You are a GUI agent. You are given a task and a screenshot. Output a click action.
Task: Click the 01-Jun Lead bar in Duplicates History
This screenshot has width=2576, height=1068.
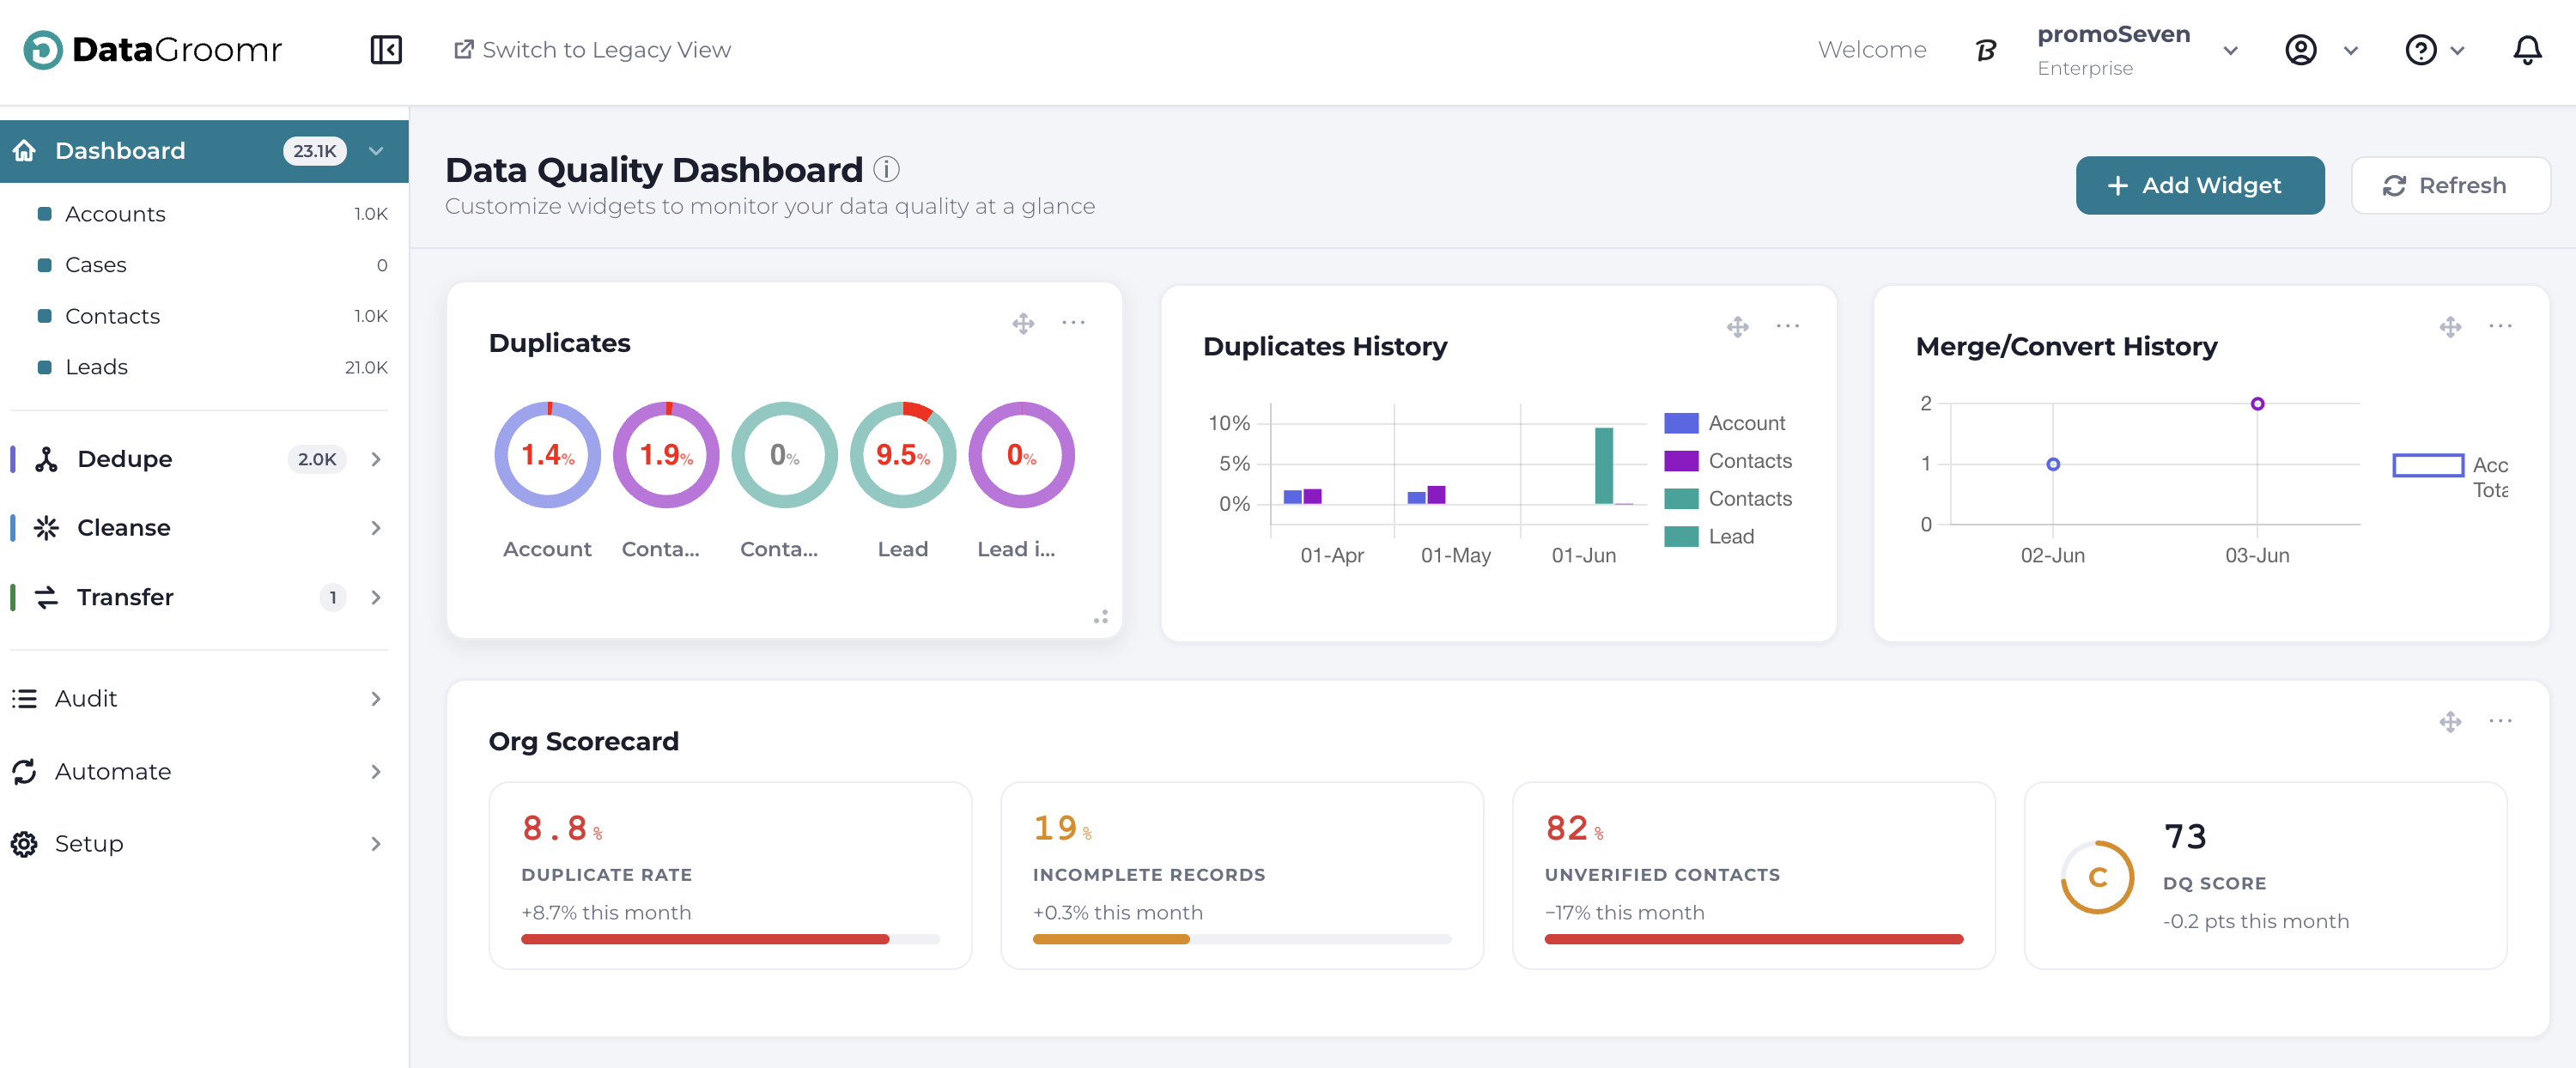pos(1604,466)
